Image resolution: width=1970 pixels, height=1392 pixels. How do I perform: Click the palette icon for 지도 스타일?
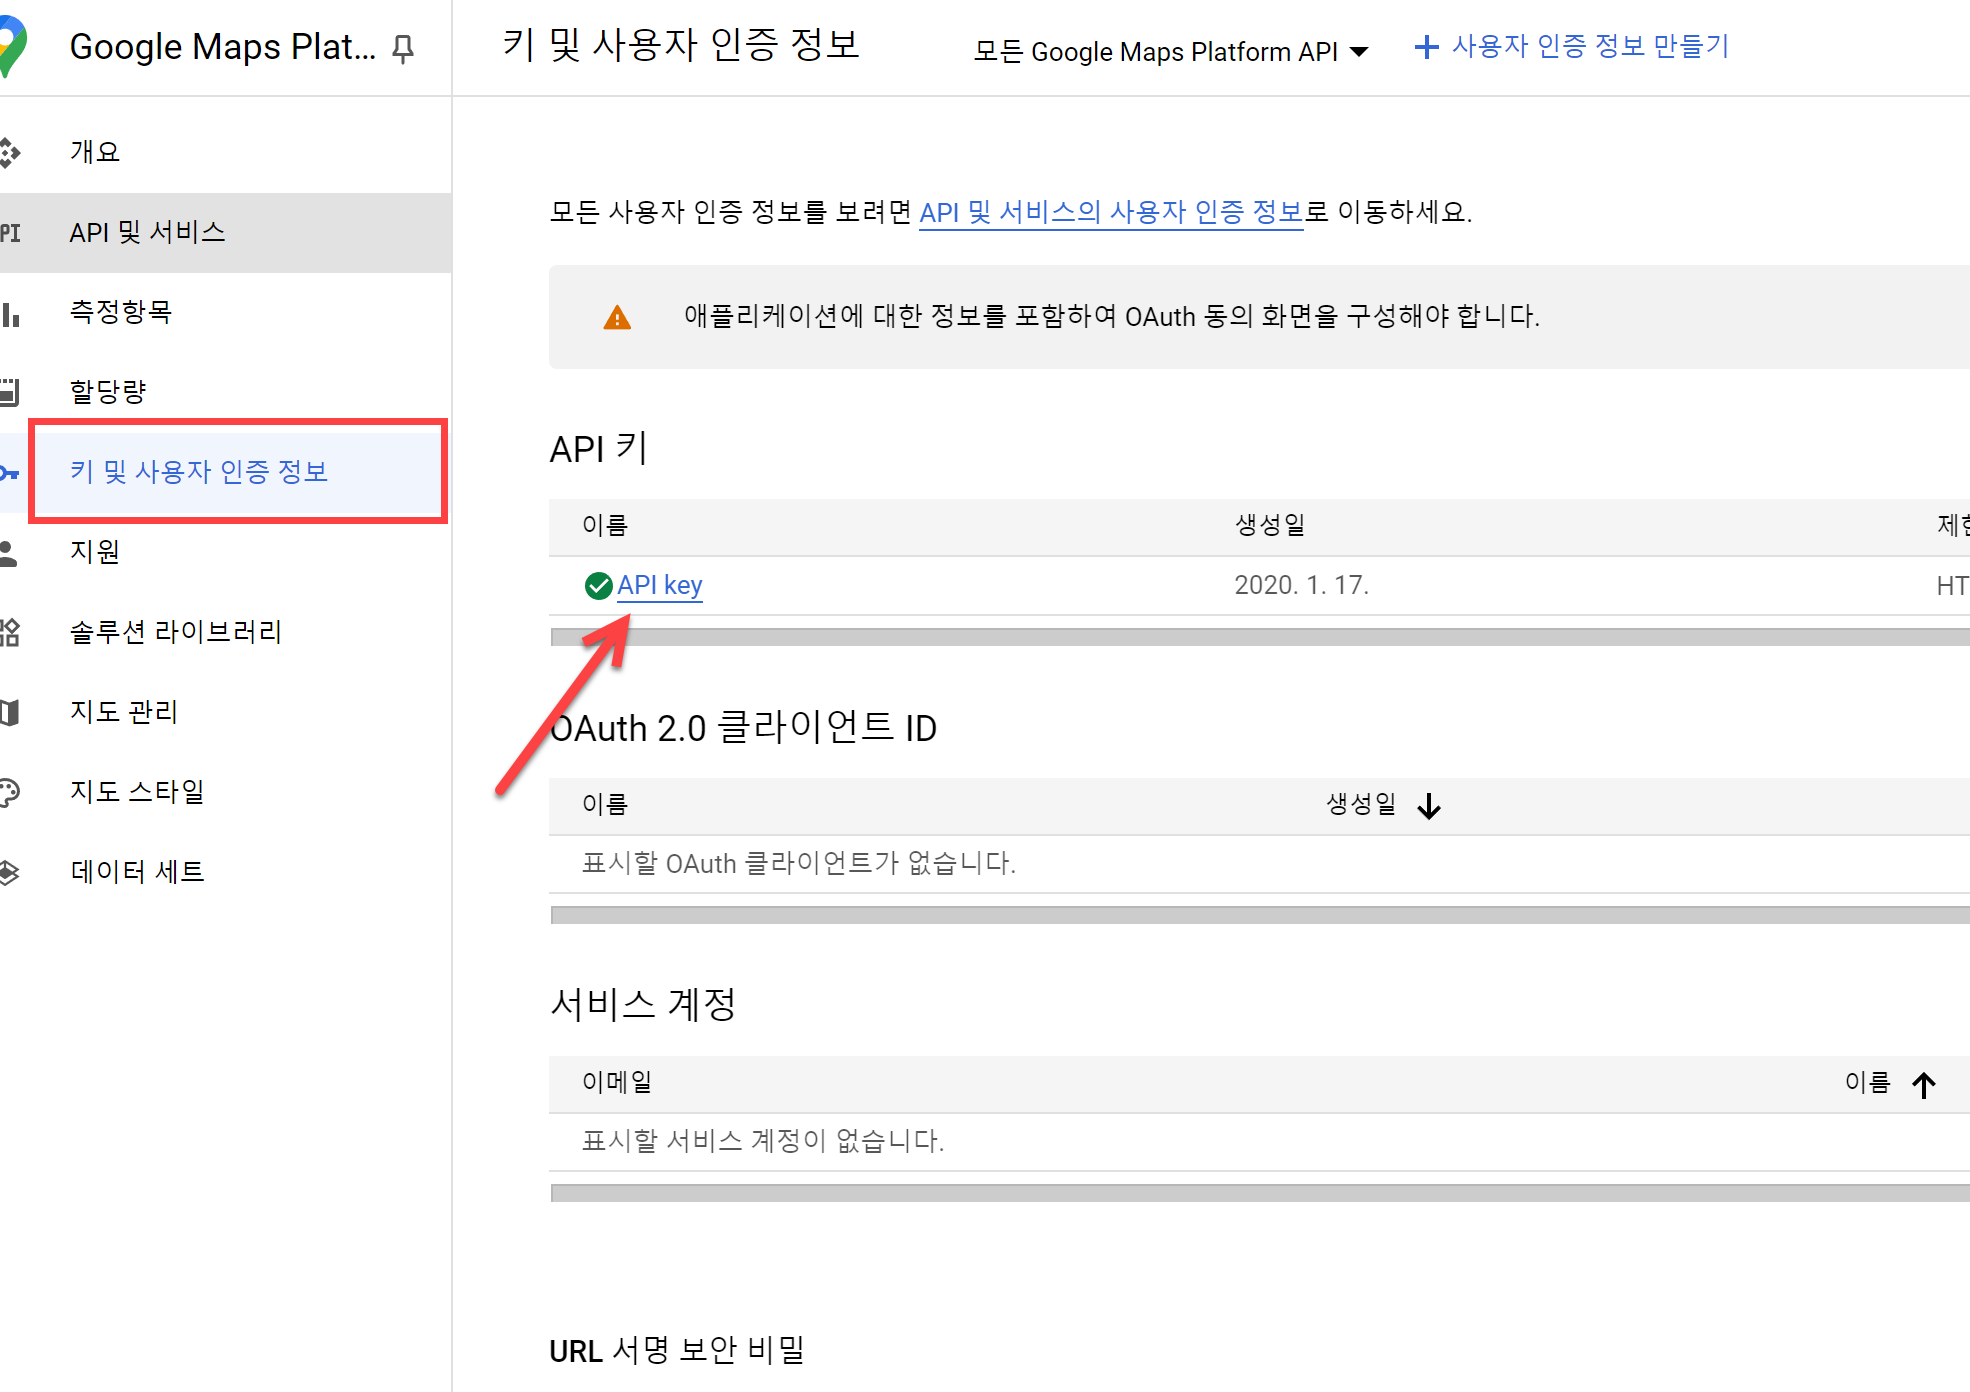point(10,793)
